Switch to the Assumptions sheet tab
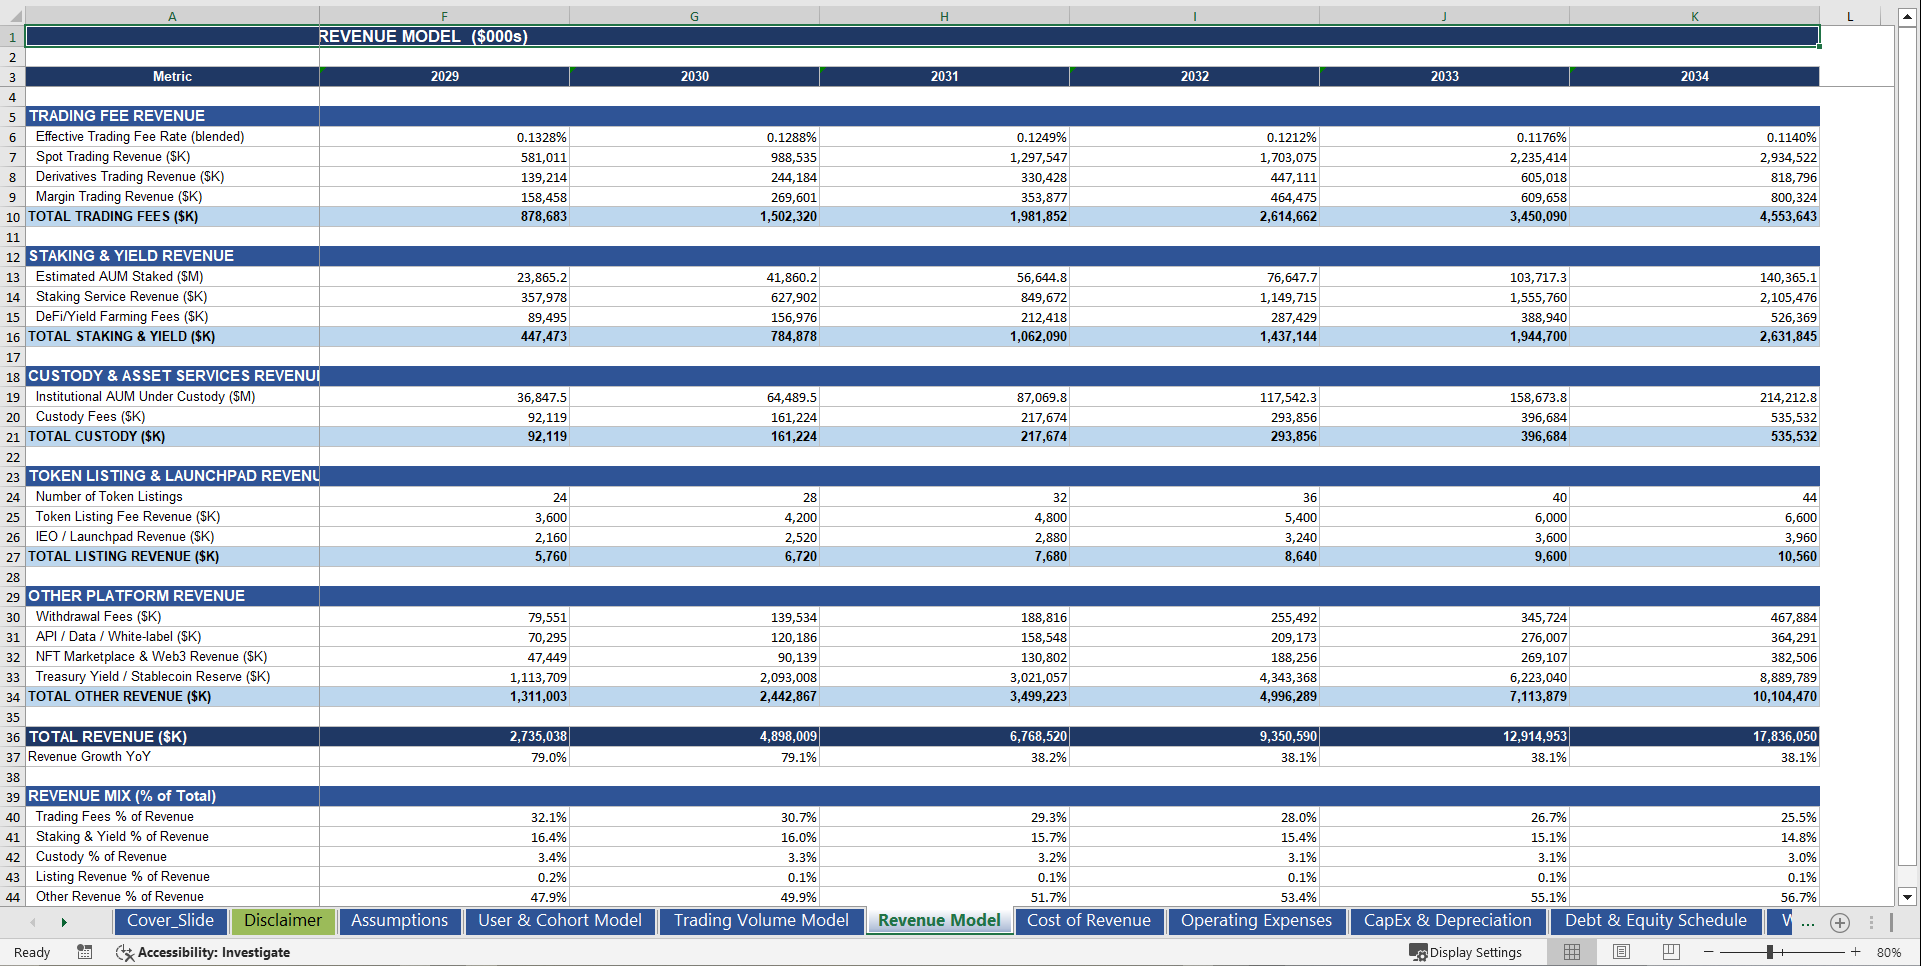 (x=399, y=920)
